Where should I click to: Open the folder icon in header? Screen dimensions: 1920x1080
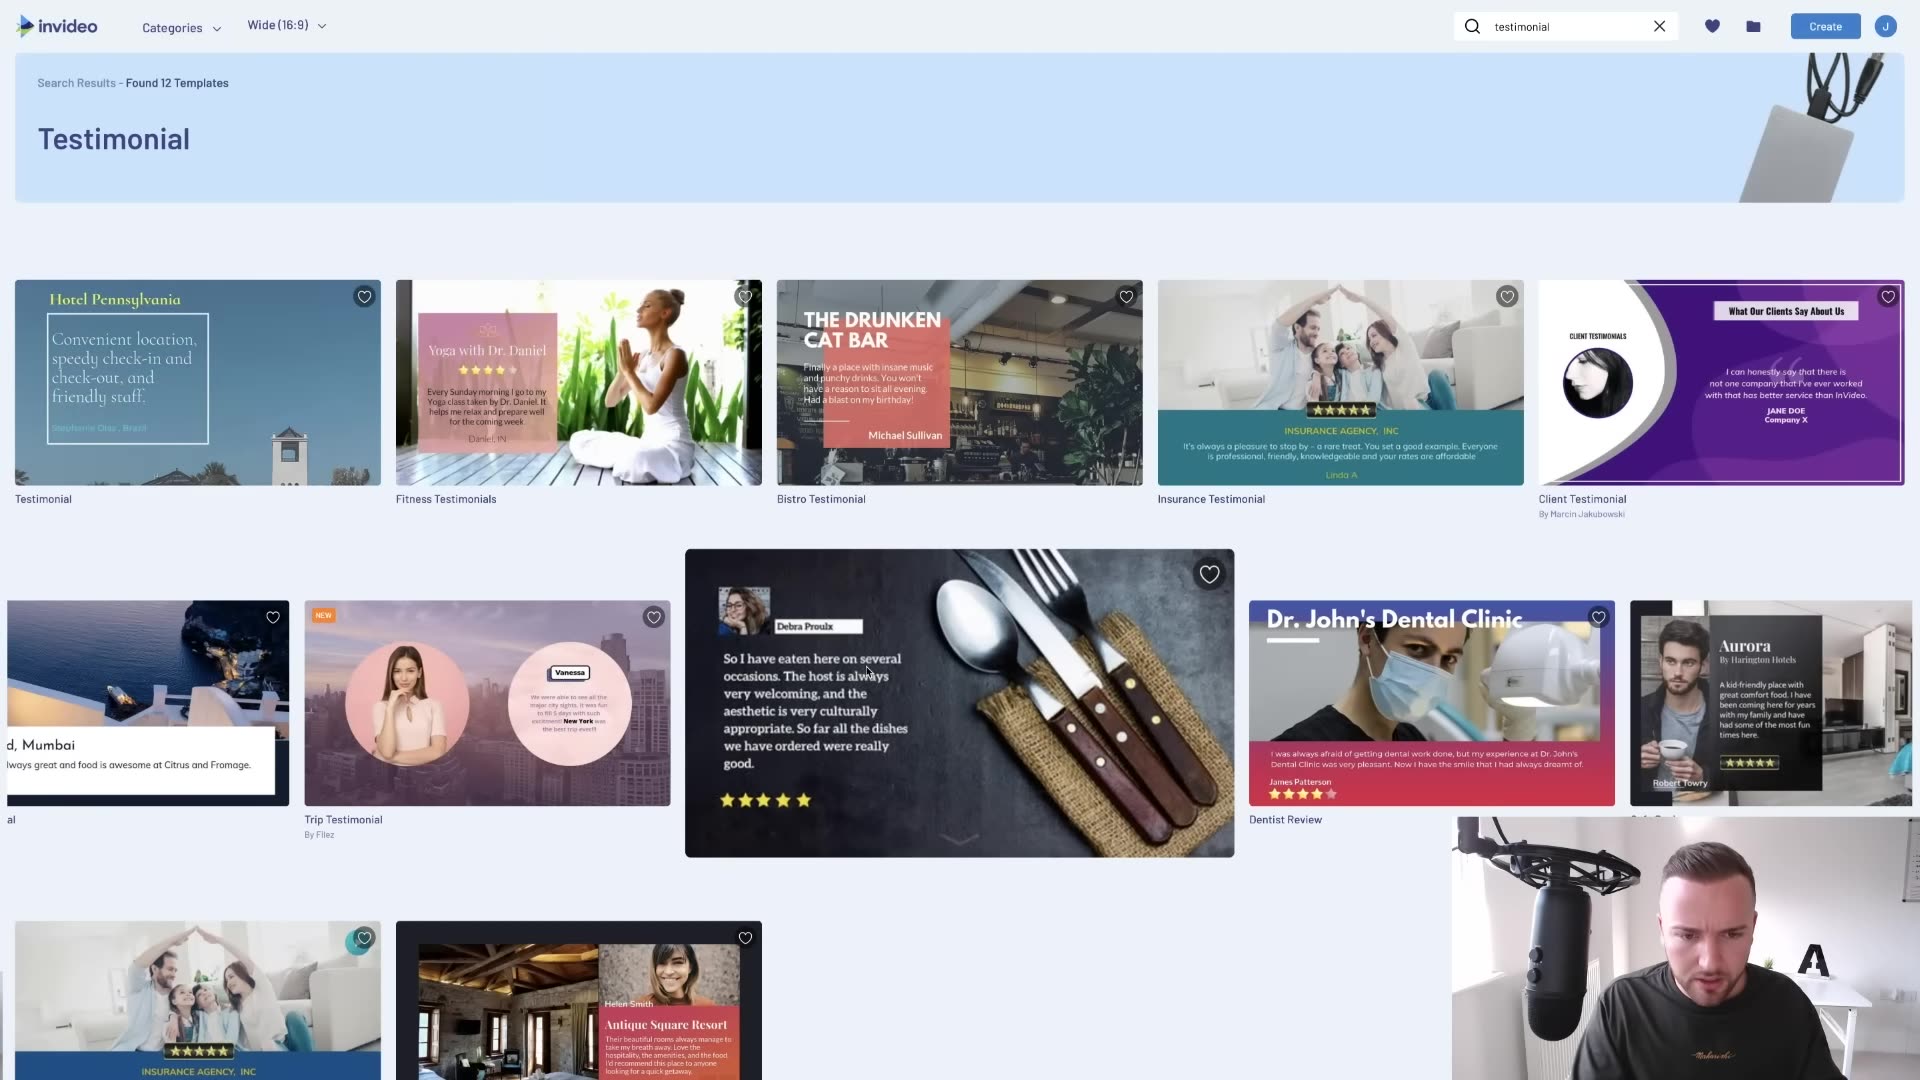point(1753,27)
